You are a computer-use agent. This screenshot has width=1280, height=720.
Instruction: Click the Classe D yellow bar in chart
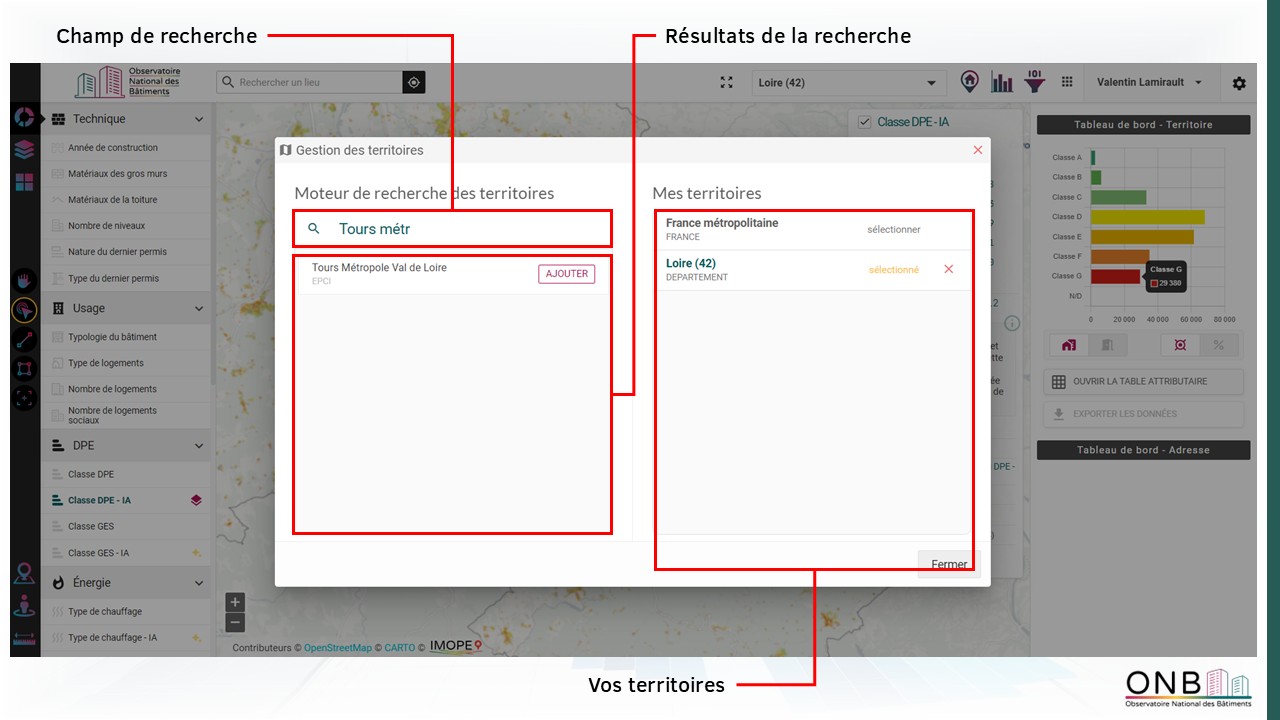(1147, 217)
